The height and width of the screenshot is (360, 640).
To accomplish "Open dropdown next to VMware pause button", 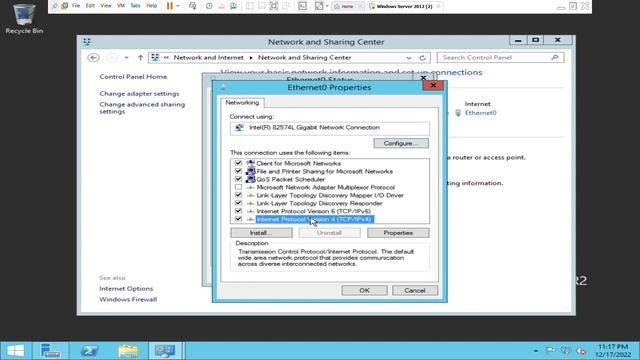I will 178,6.
